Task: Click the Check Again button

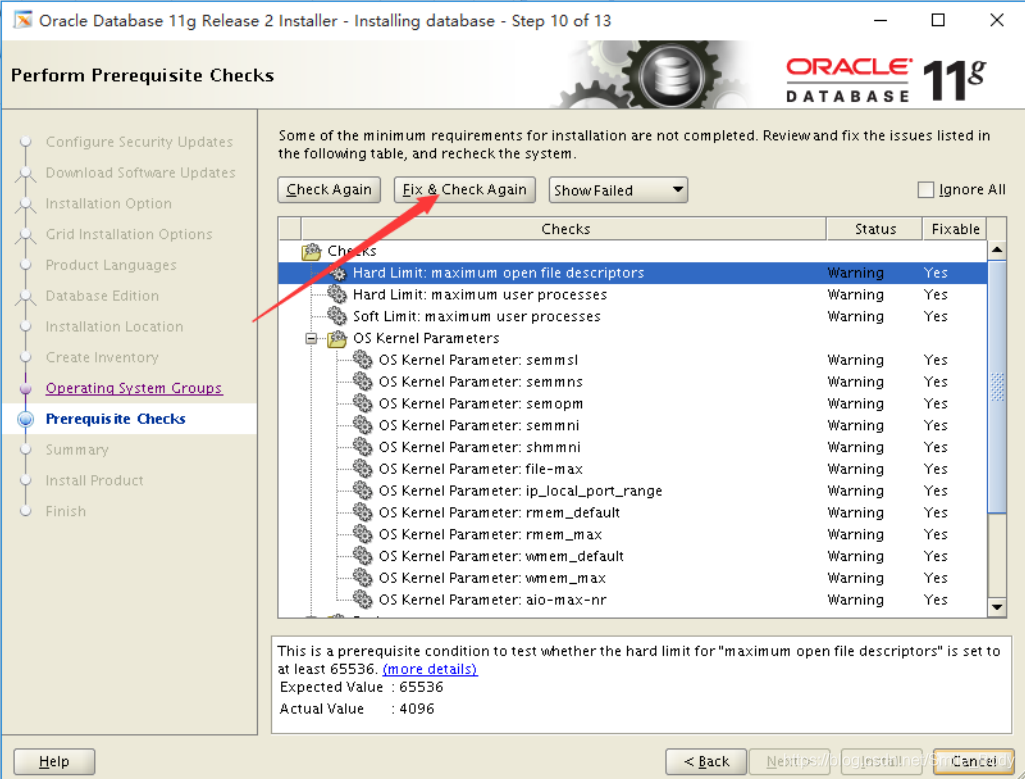Action: pos(329,190)
